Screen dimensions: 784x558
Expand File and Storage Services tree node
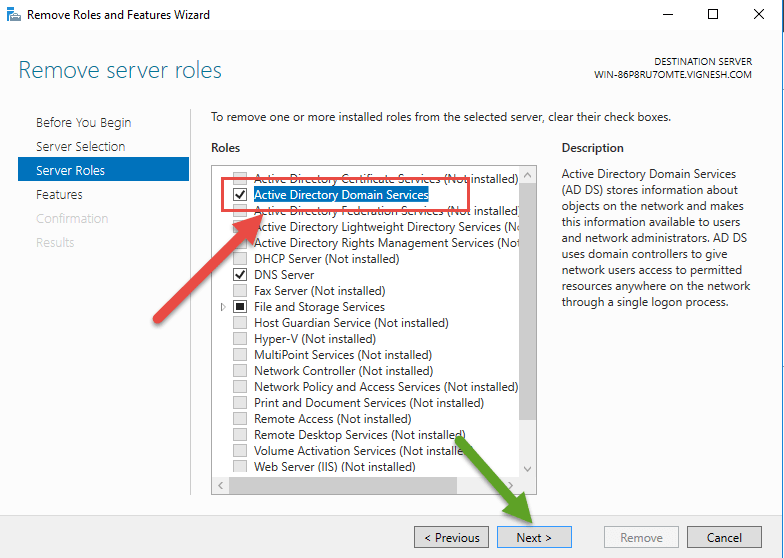tap(223, 307)
